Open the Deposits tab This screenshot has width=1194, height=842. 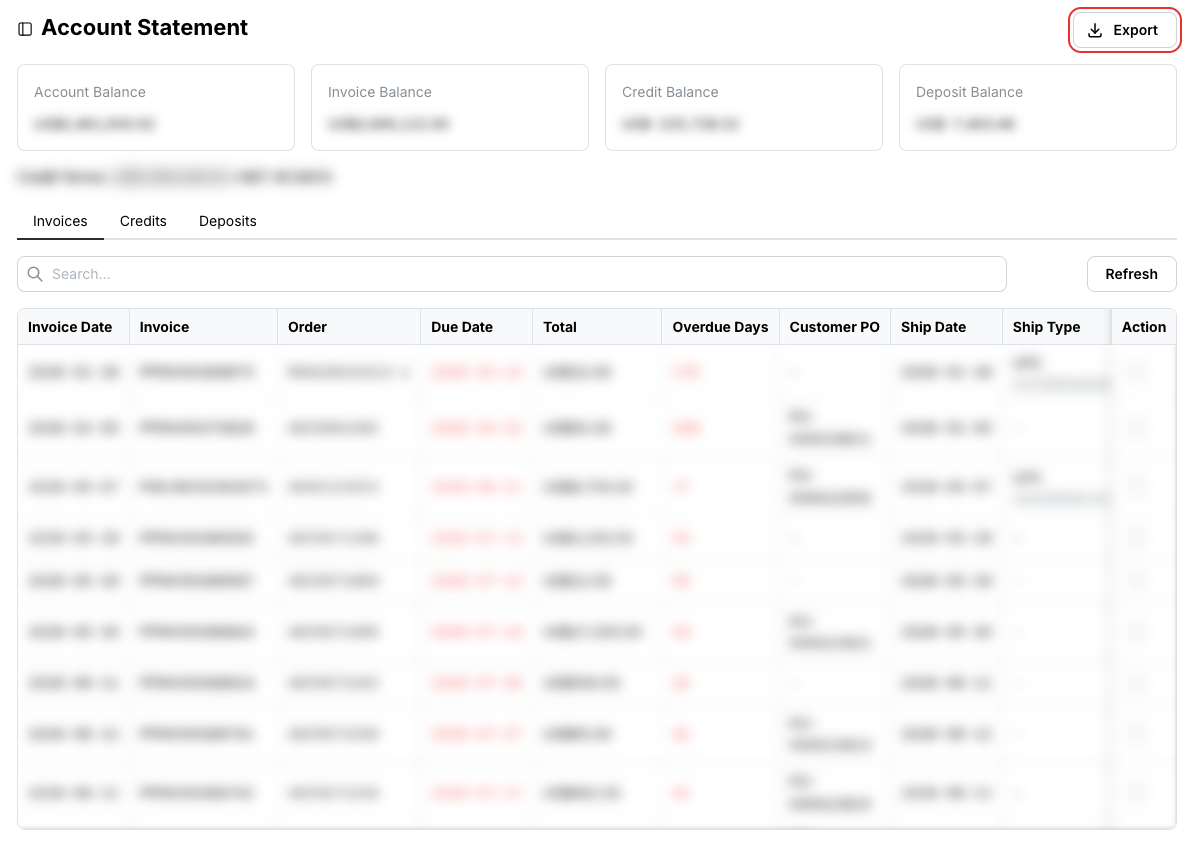coord(228,221)
